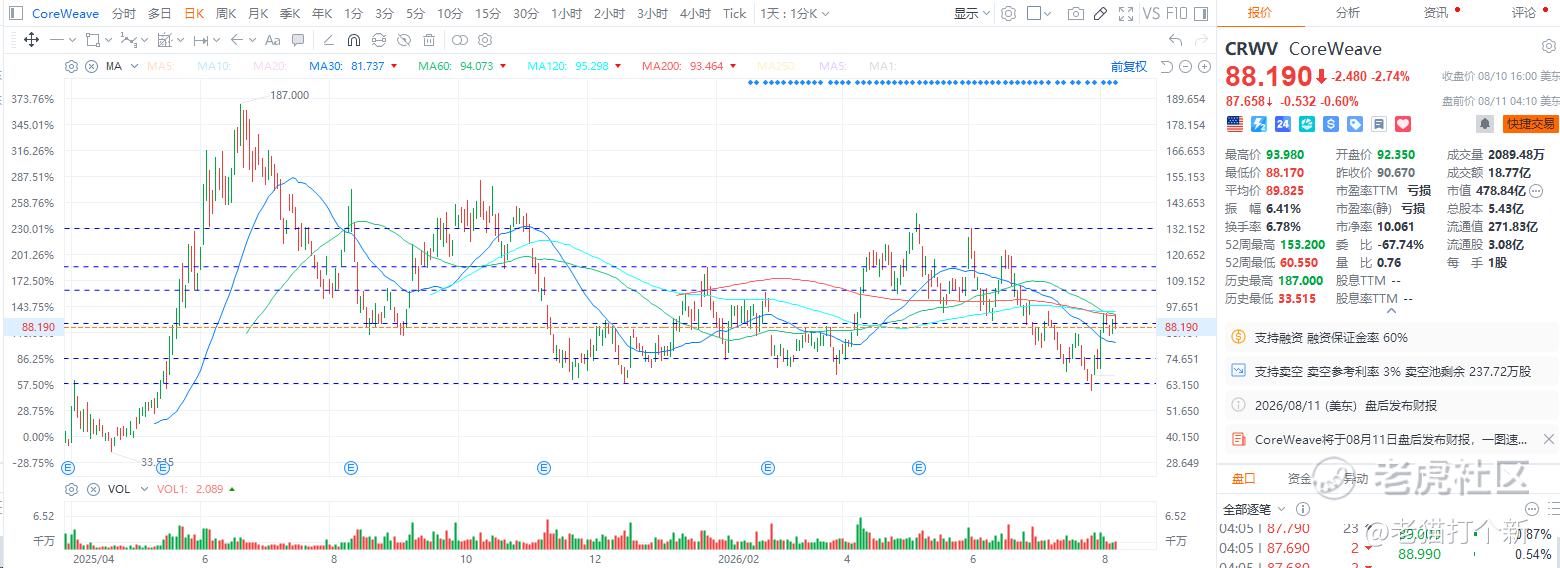Switch to 日K daily candlestick period
The image size is (1560, 568).
point(194,13)
